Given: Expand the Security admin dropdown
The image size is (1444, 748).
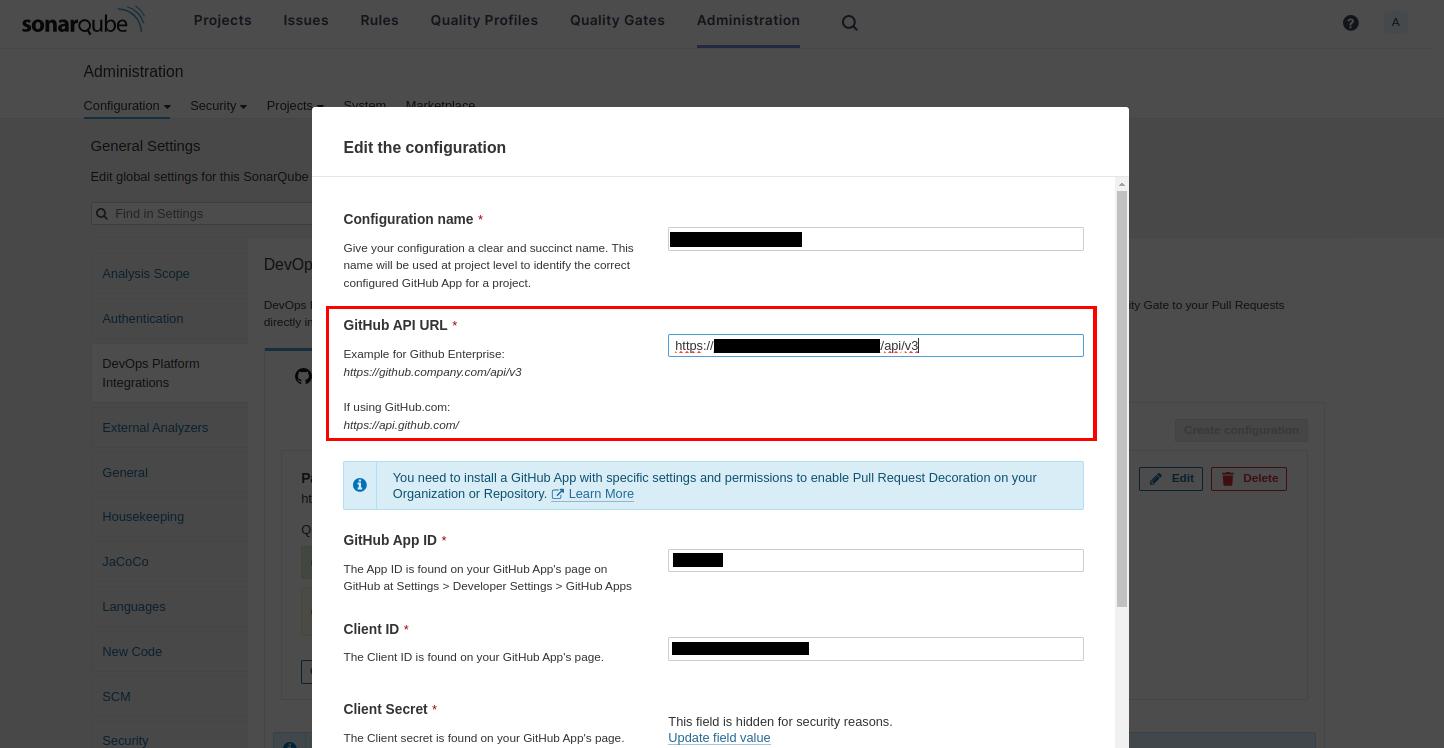Looking at the screenshot, I should [218, 106].
